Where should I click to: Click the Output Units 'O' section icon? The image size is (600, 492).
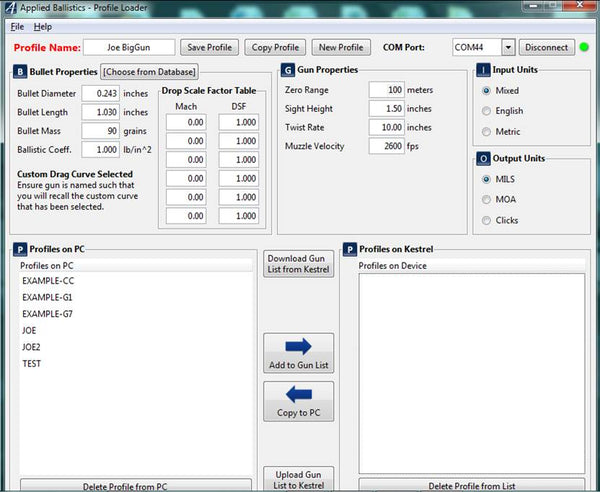[484, 158]
